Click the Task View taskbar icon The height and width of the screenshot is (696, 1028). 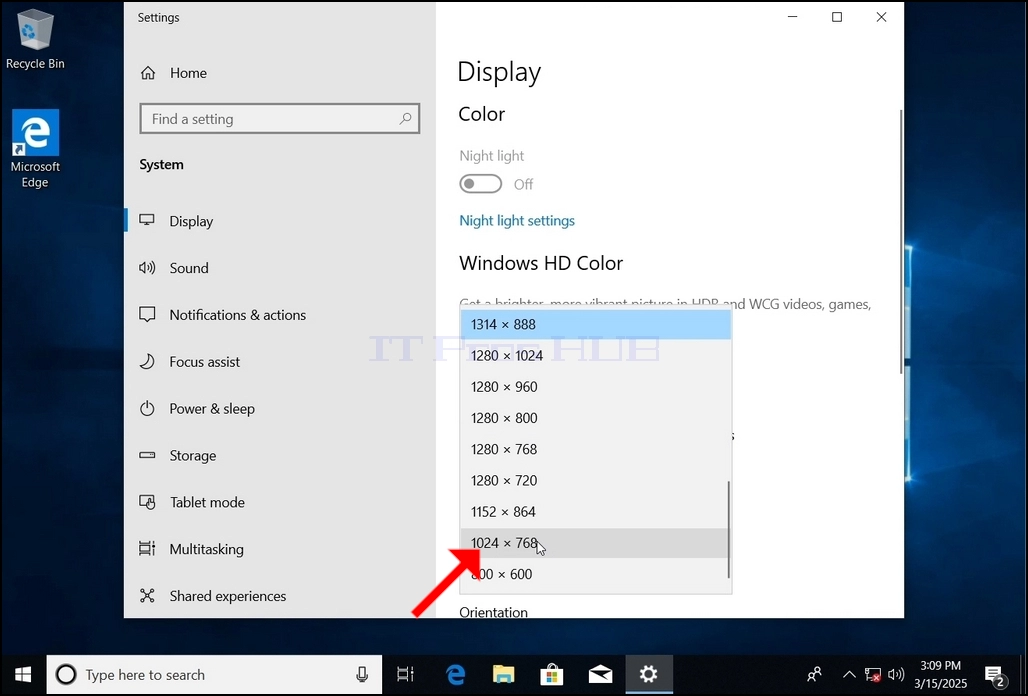pyautogui.click(x=406, y=674)
